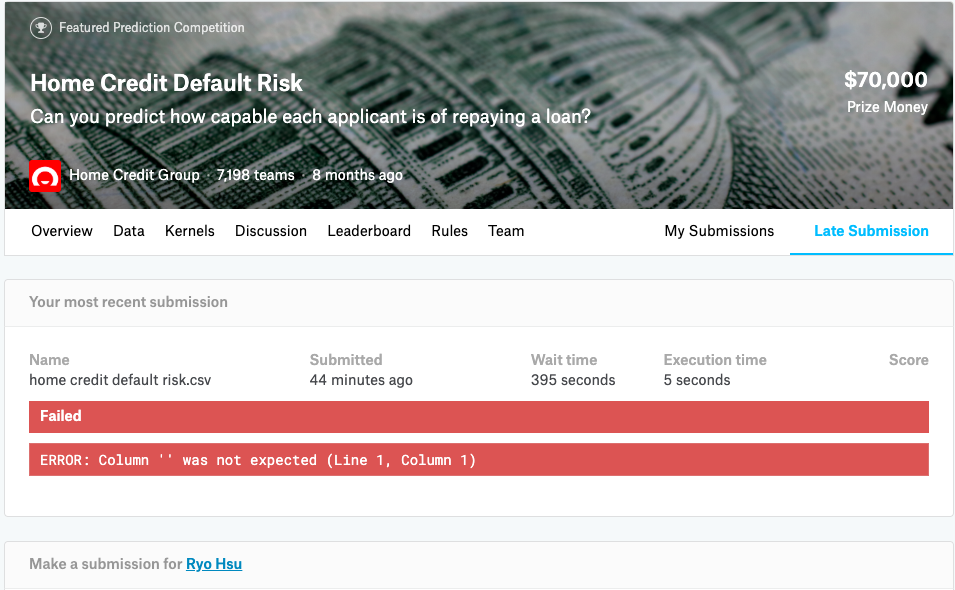Screen dimensions: 955x590
Task: Open the My Submissions tab
Action: tap(719, 231)
